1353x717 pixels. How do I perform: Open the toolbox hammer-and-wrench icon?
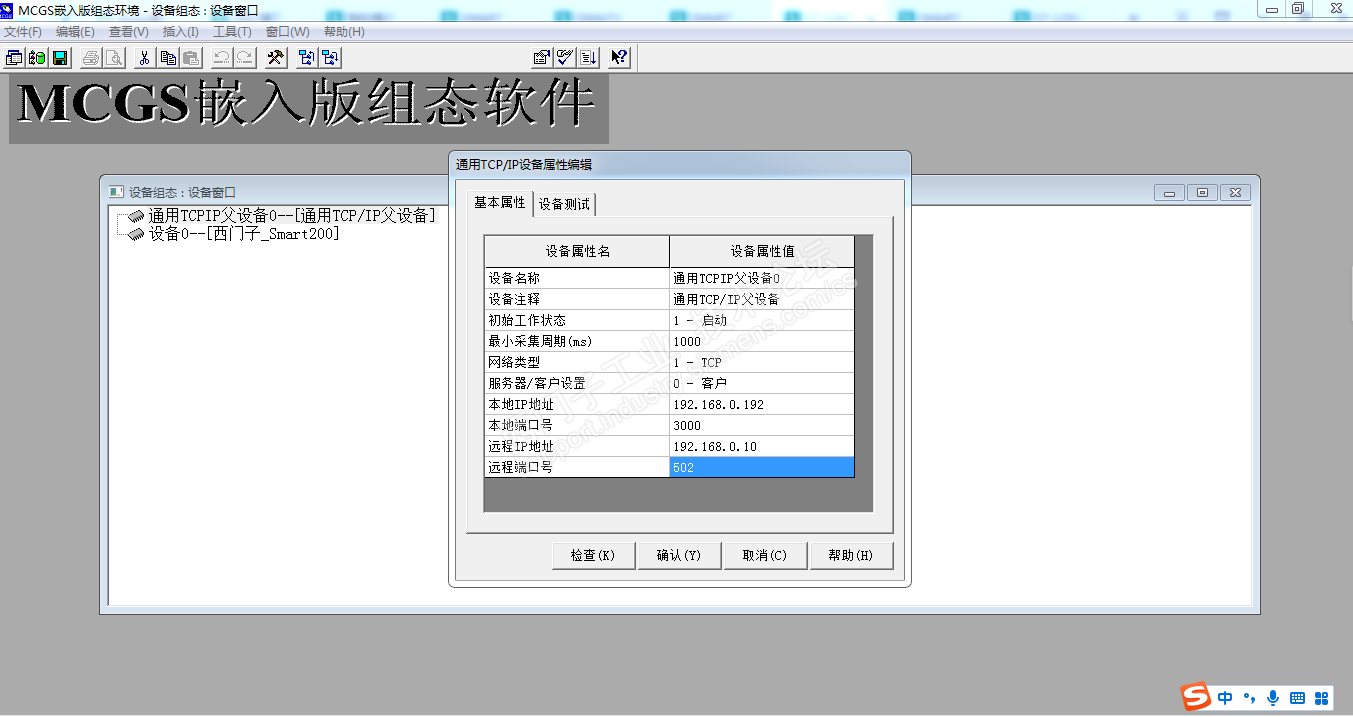tap(275, 58)
